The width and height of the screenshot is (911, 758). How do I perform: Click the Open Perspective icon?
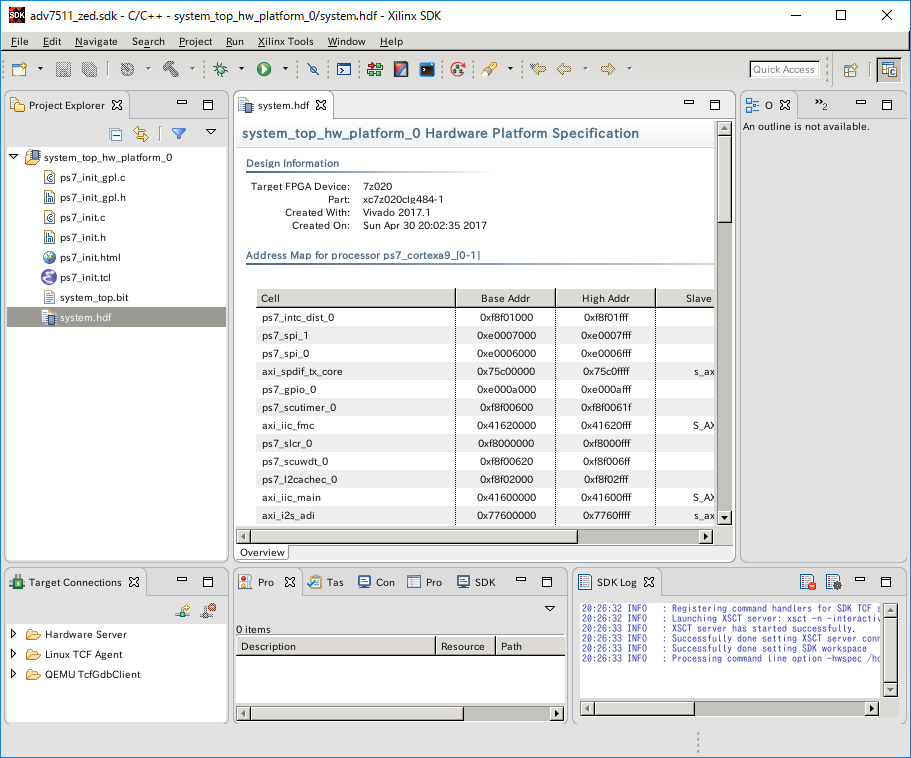point(851,70)
